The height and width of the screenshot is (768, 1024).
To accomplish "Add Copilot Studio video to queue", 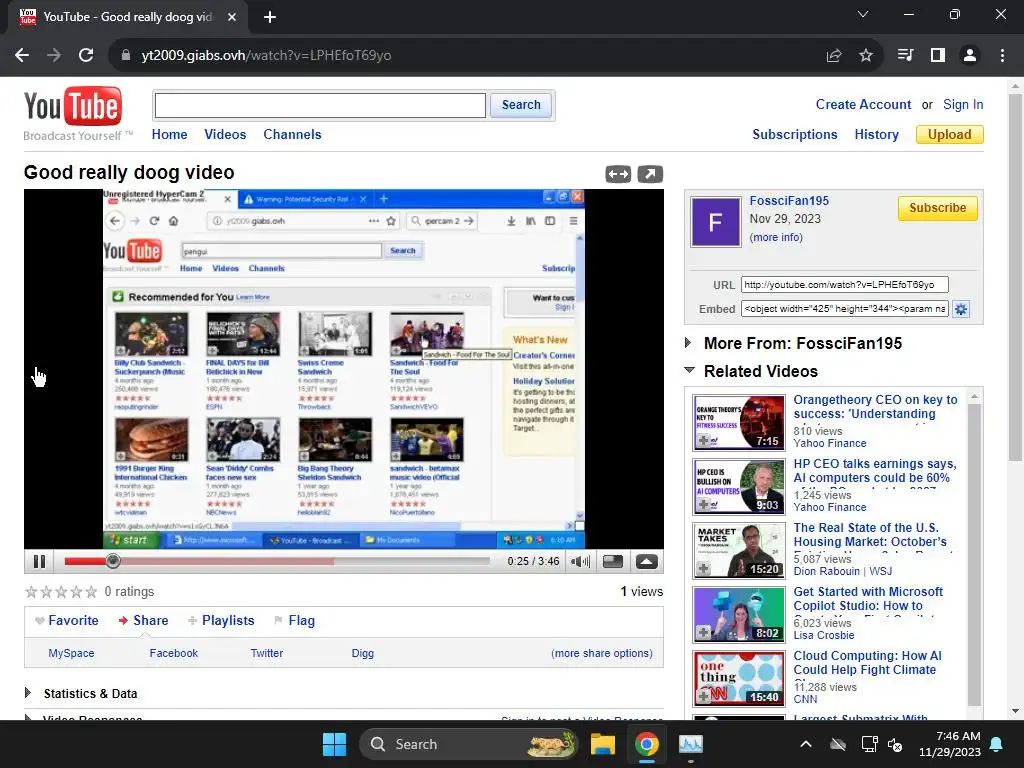I will click(703, 633).
